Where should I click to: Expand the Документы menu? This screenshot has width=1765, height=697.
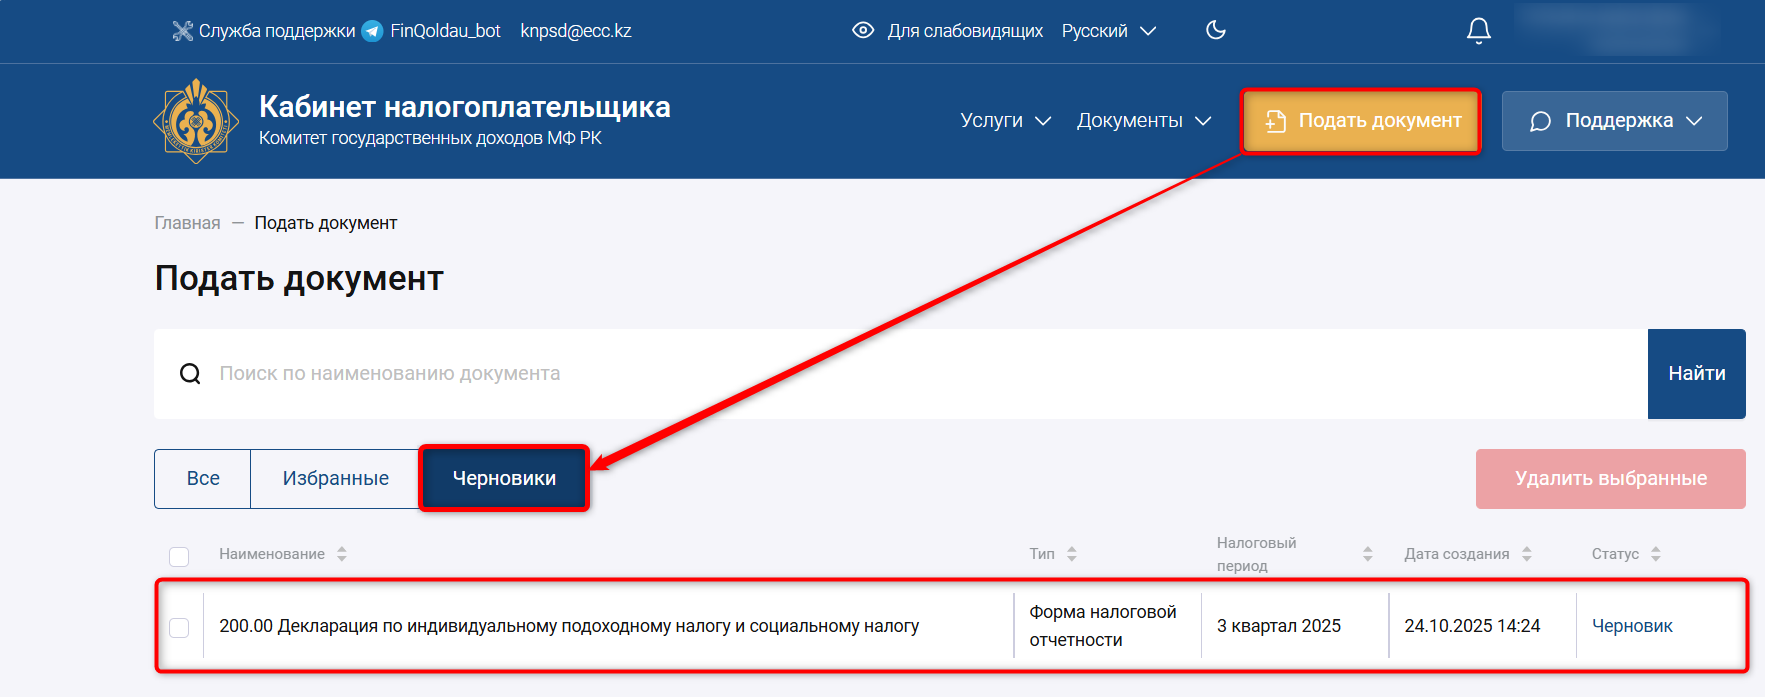[1144, 121]
